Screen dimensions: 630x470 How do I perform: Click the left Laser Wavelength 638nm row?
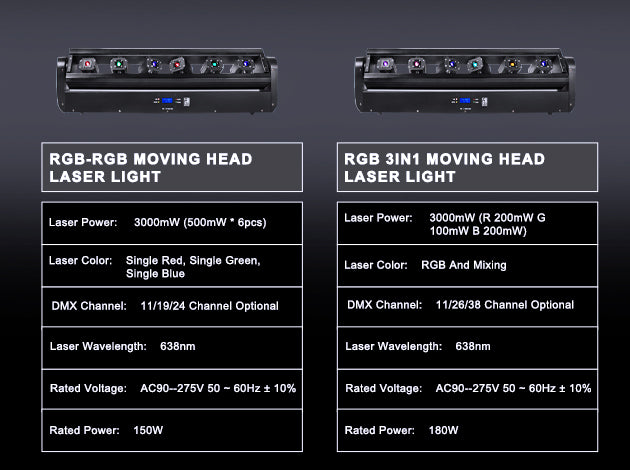click(x=171, y=347)
